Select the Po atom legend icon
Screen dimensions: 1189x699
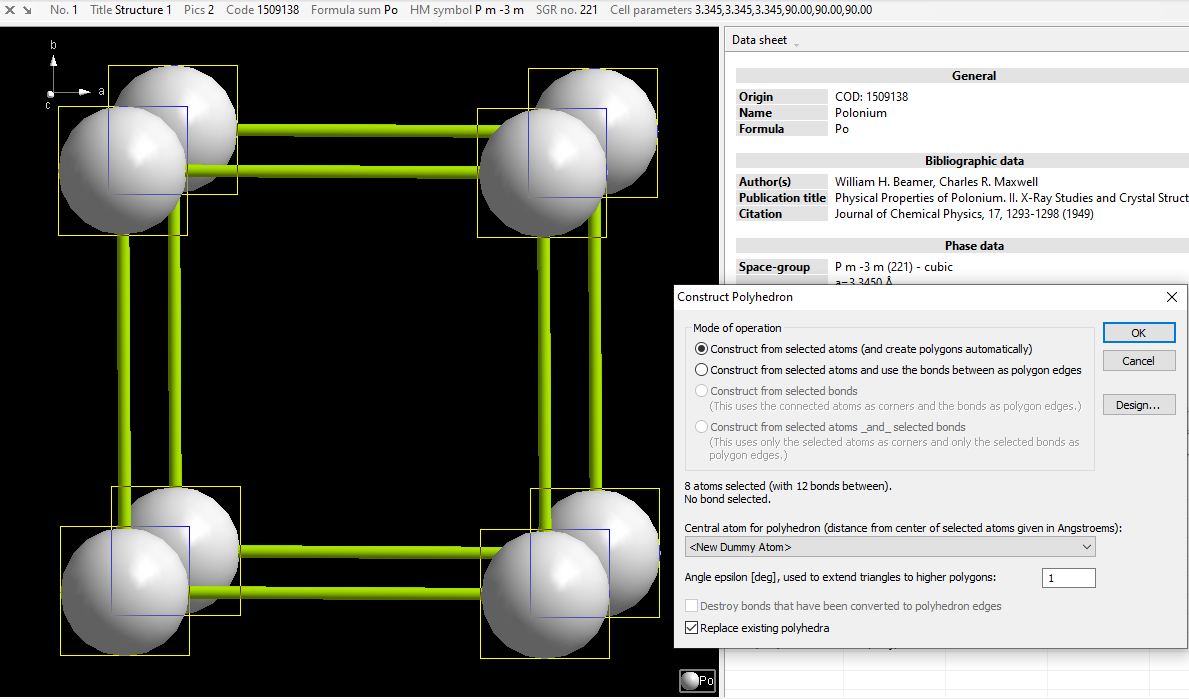pyautogui.click(x=696, y=680)
